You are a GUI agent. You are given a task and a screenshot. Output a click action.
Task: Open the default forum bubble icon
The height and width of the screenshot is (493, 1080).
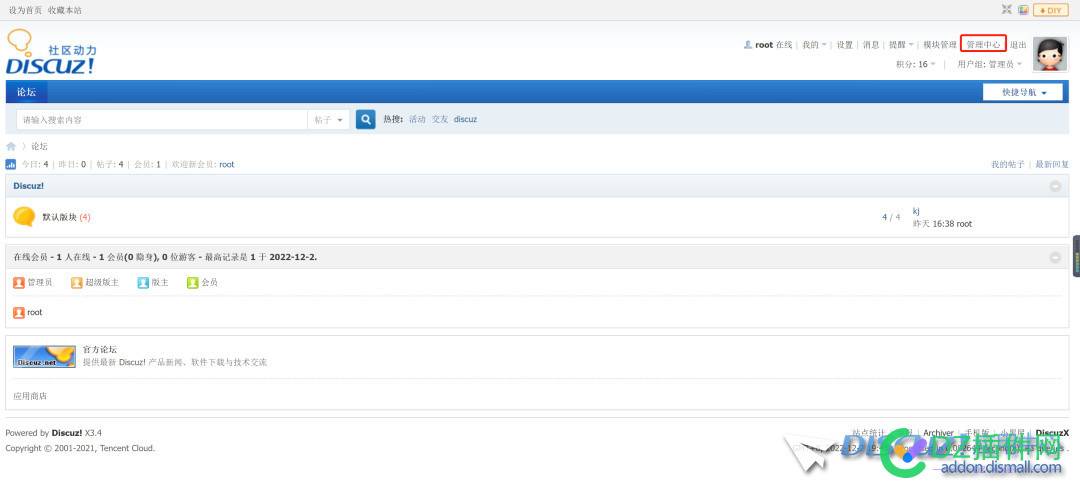[24, 217]
